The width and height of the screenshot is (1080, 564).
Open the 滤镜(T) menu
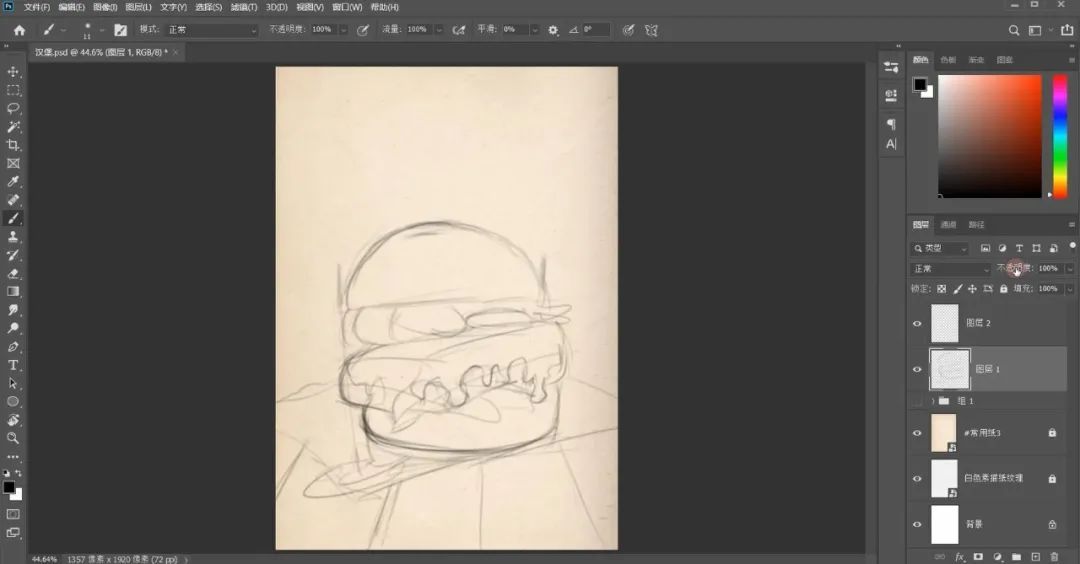point(244,7)
